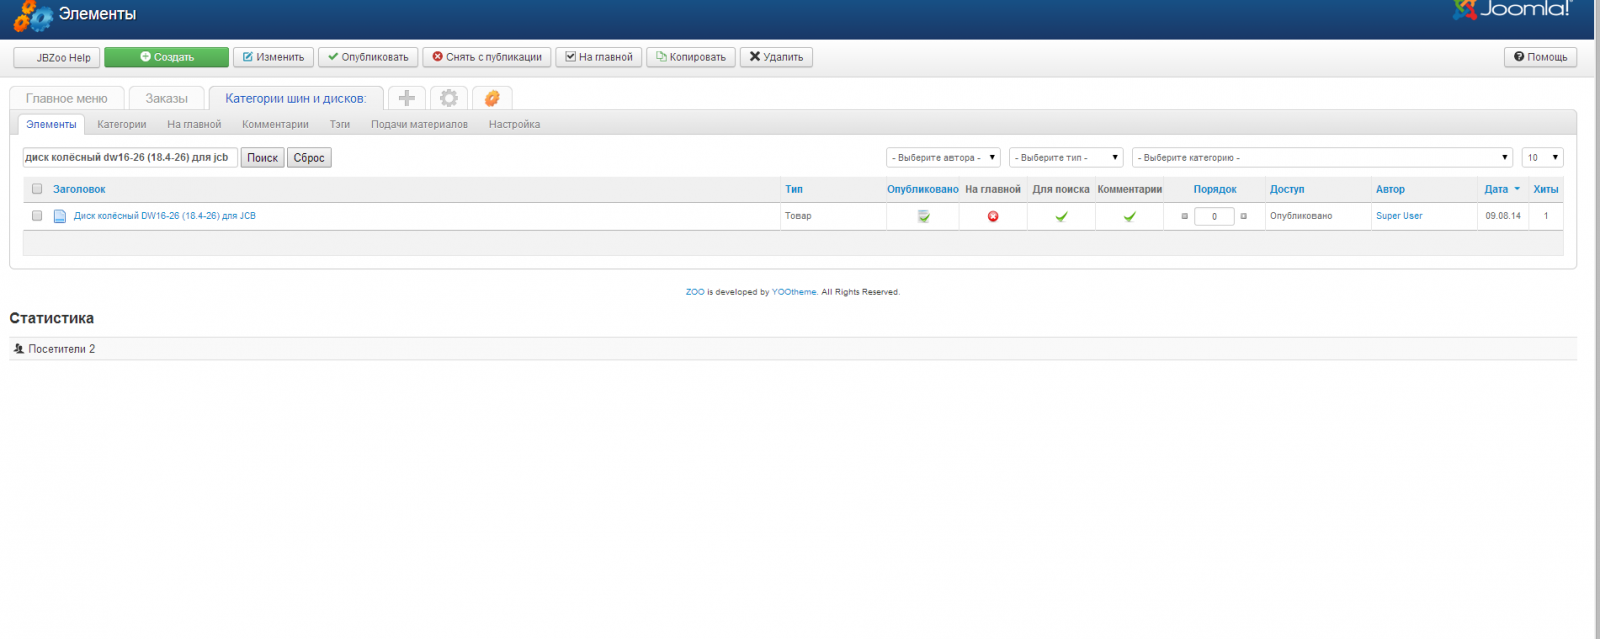Expand the Выберите категорию dropdown
1600x639 pixels.
(1322, 158)
